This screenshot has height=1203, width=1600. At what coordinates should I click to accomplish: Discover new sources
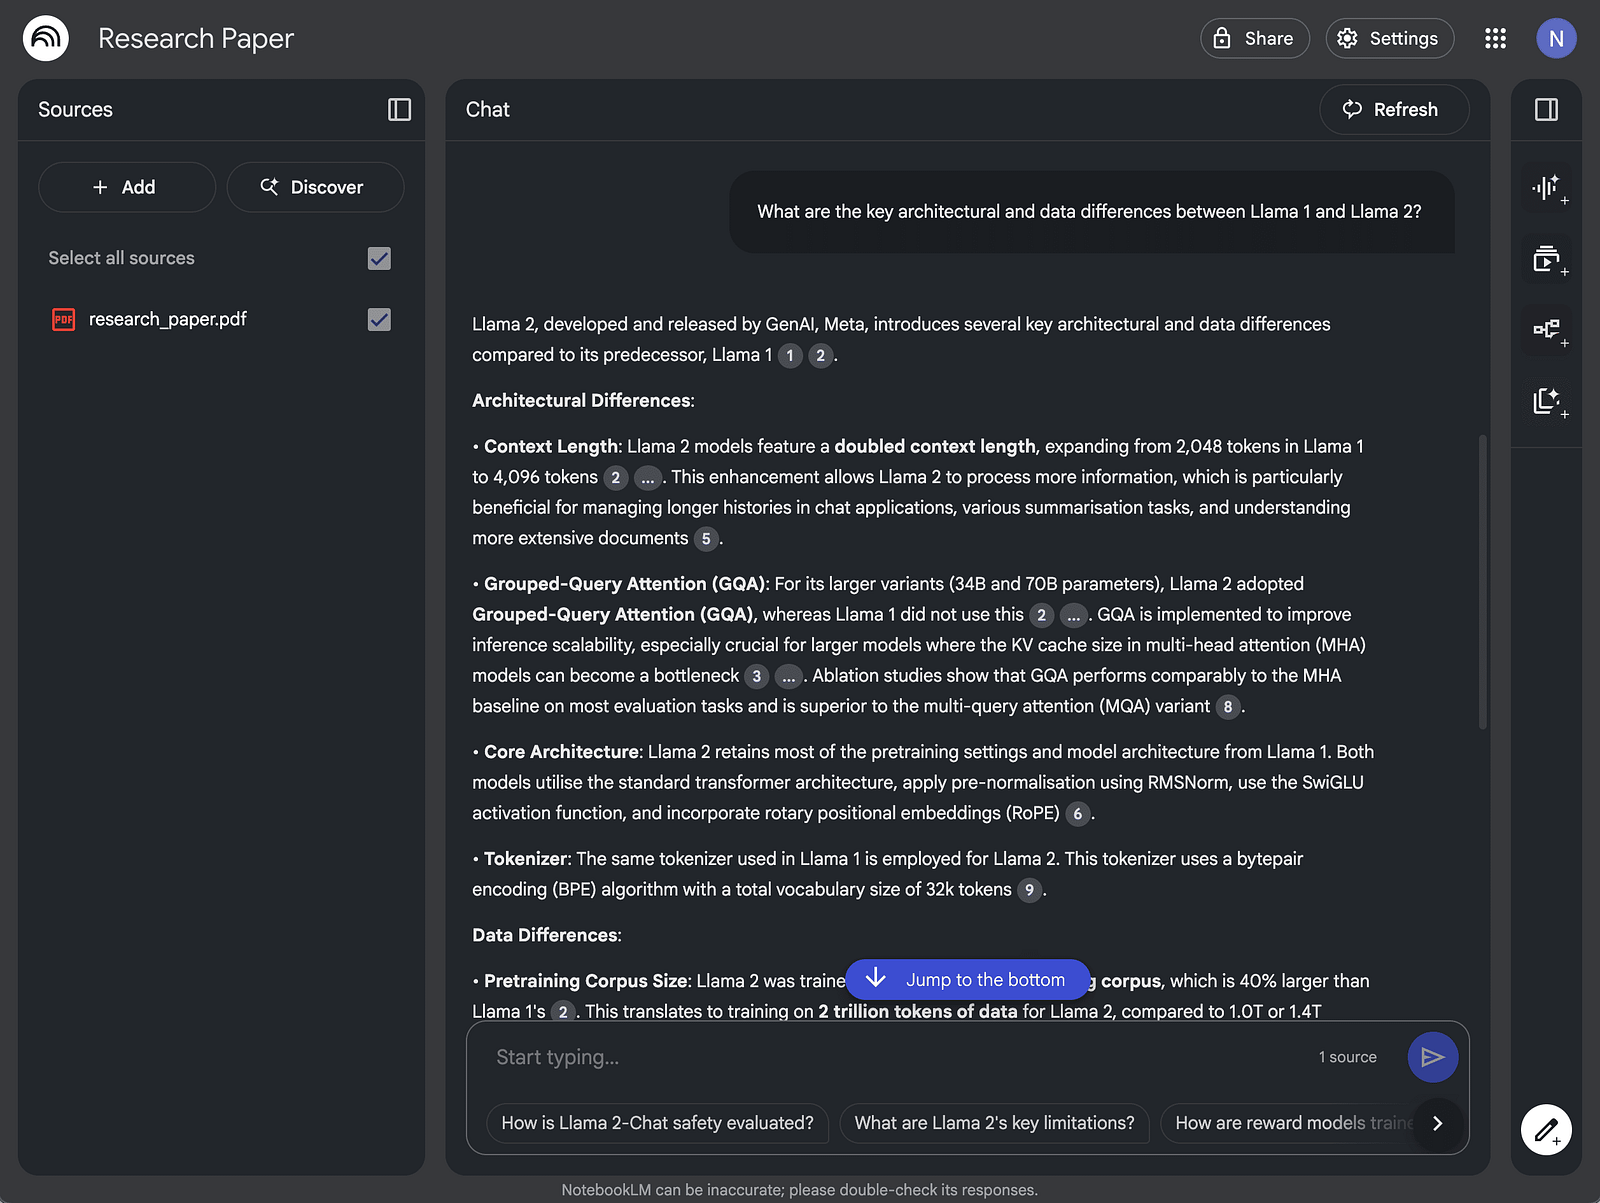pos(315,187)
